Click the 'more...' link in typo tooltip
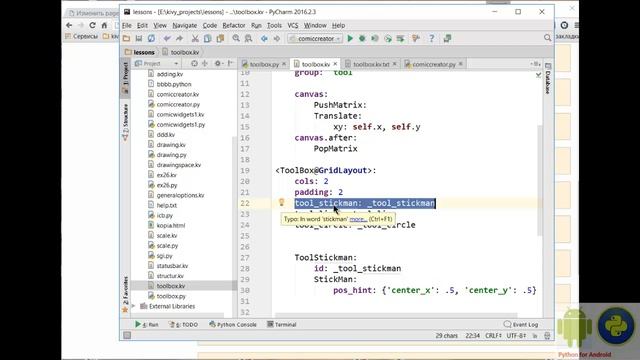 [358, 219]
